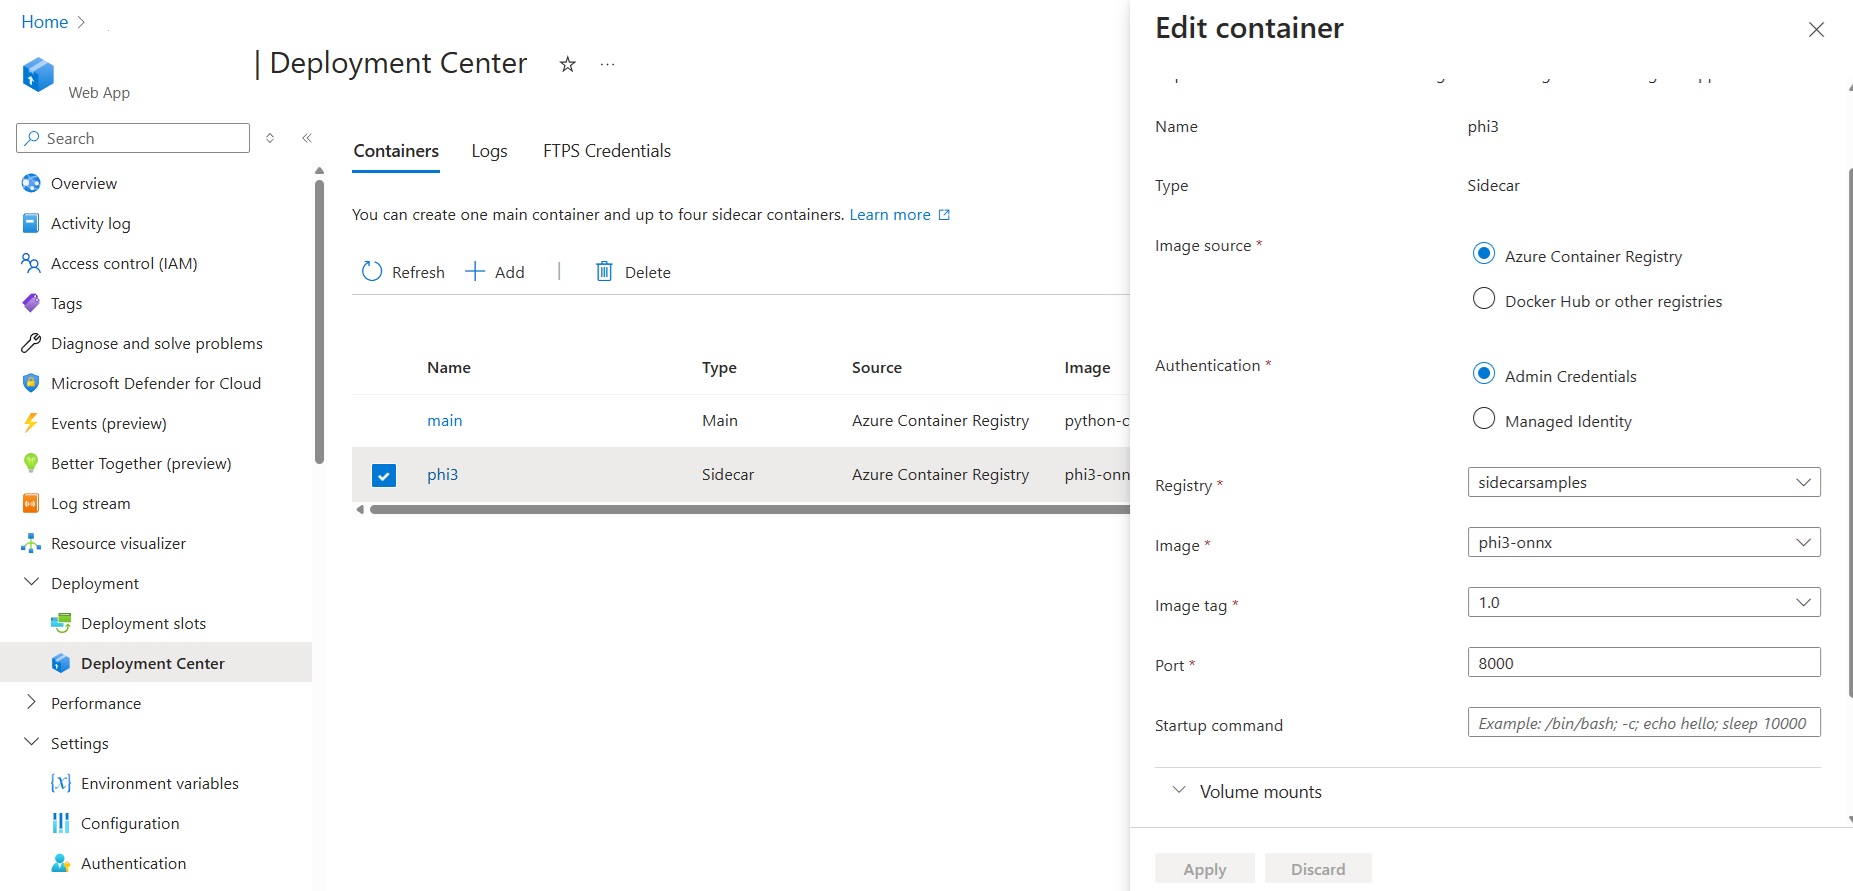The height and width of the screenshot is (891, 1853).
Task: Open Microsoft Defender for Cloud shield icon
Action: click(31, 383)
